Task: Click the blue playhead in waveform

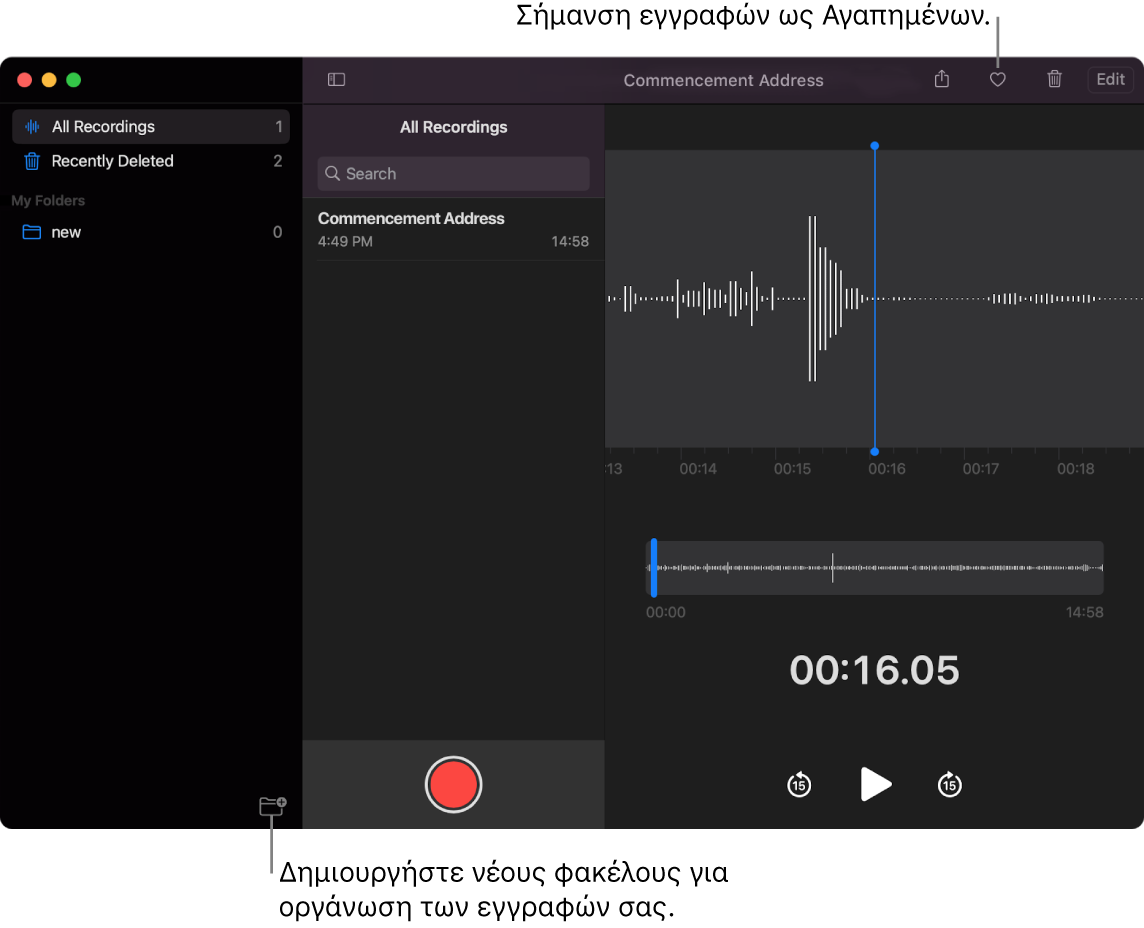Action: coord(875,299)
